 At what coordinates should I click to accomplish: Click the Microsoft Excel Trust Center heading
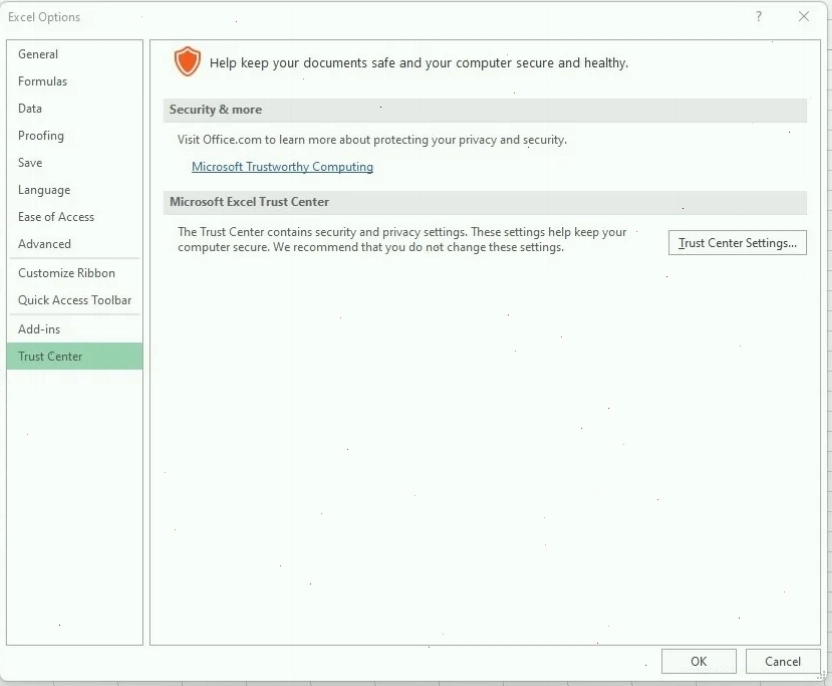tap(249, 202)
